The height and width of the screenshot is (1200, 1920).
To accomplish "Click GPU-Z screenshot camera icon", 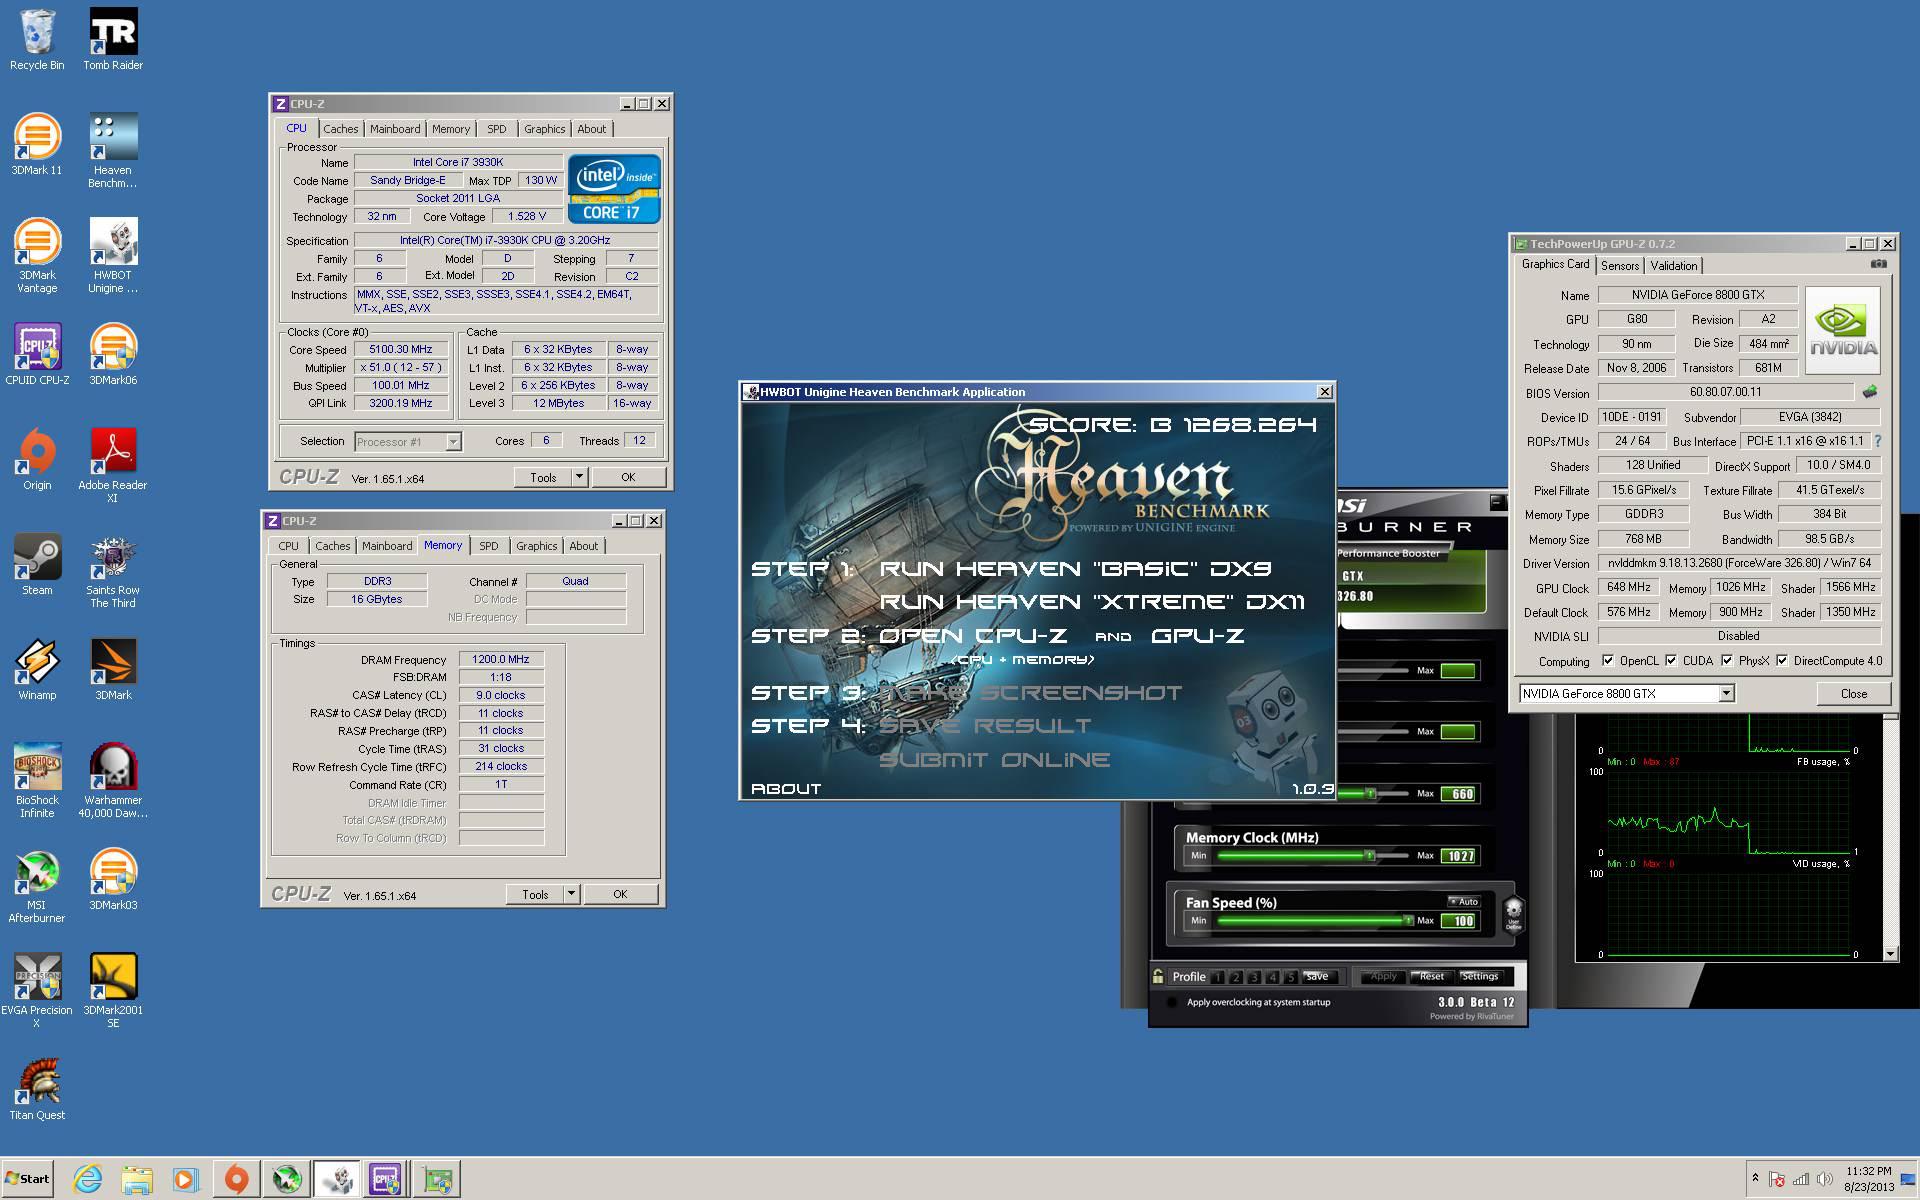I will 1878,264.
